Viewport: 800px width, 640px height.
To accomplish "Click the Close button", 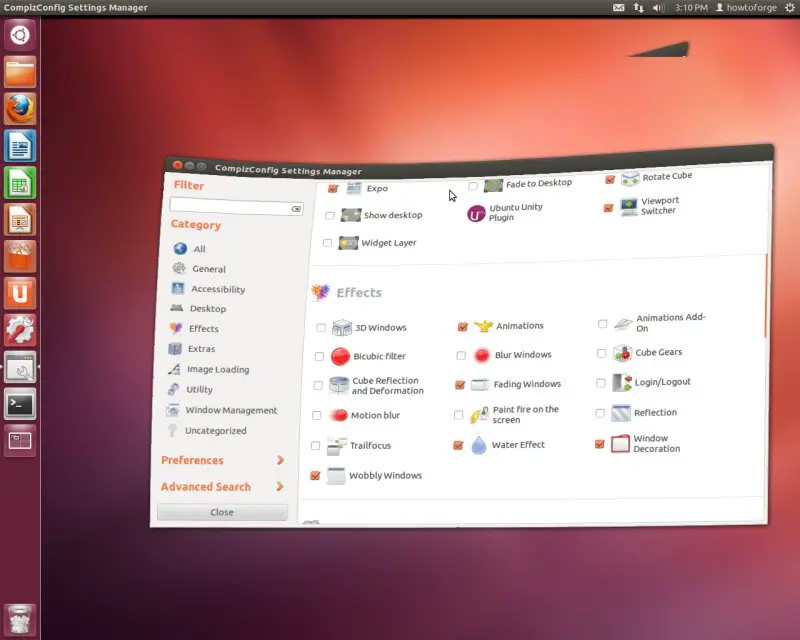I will (x=222, y=512).
